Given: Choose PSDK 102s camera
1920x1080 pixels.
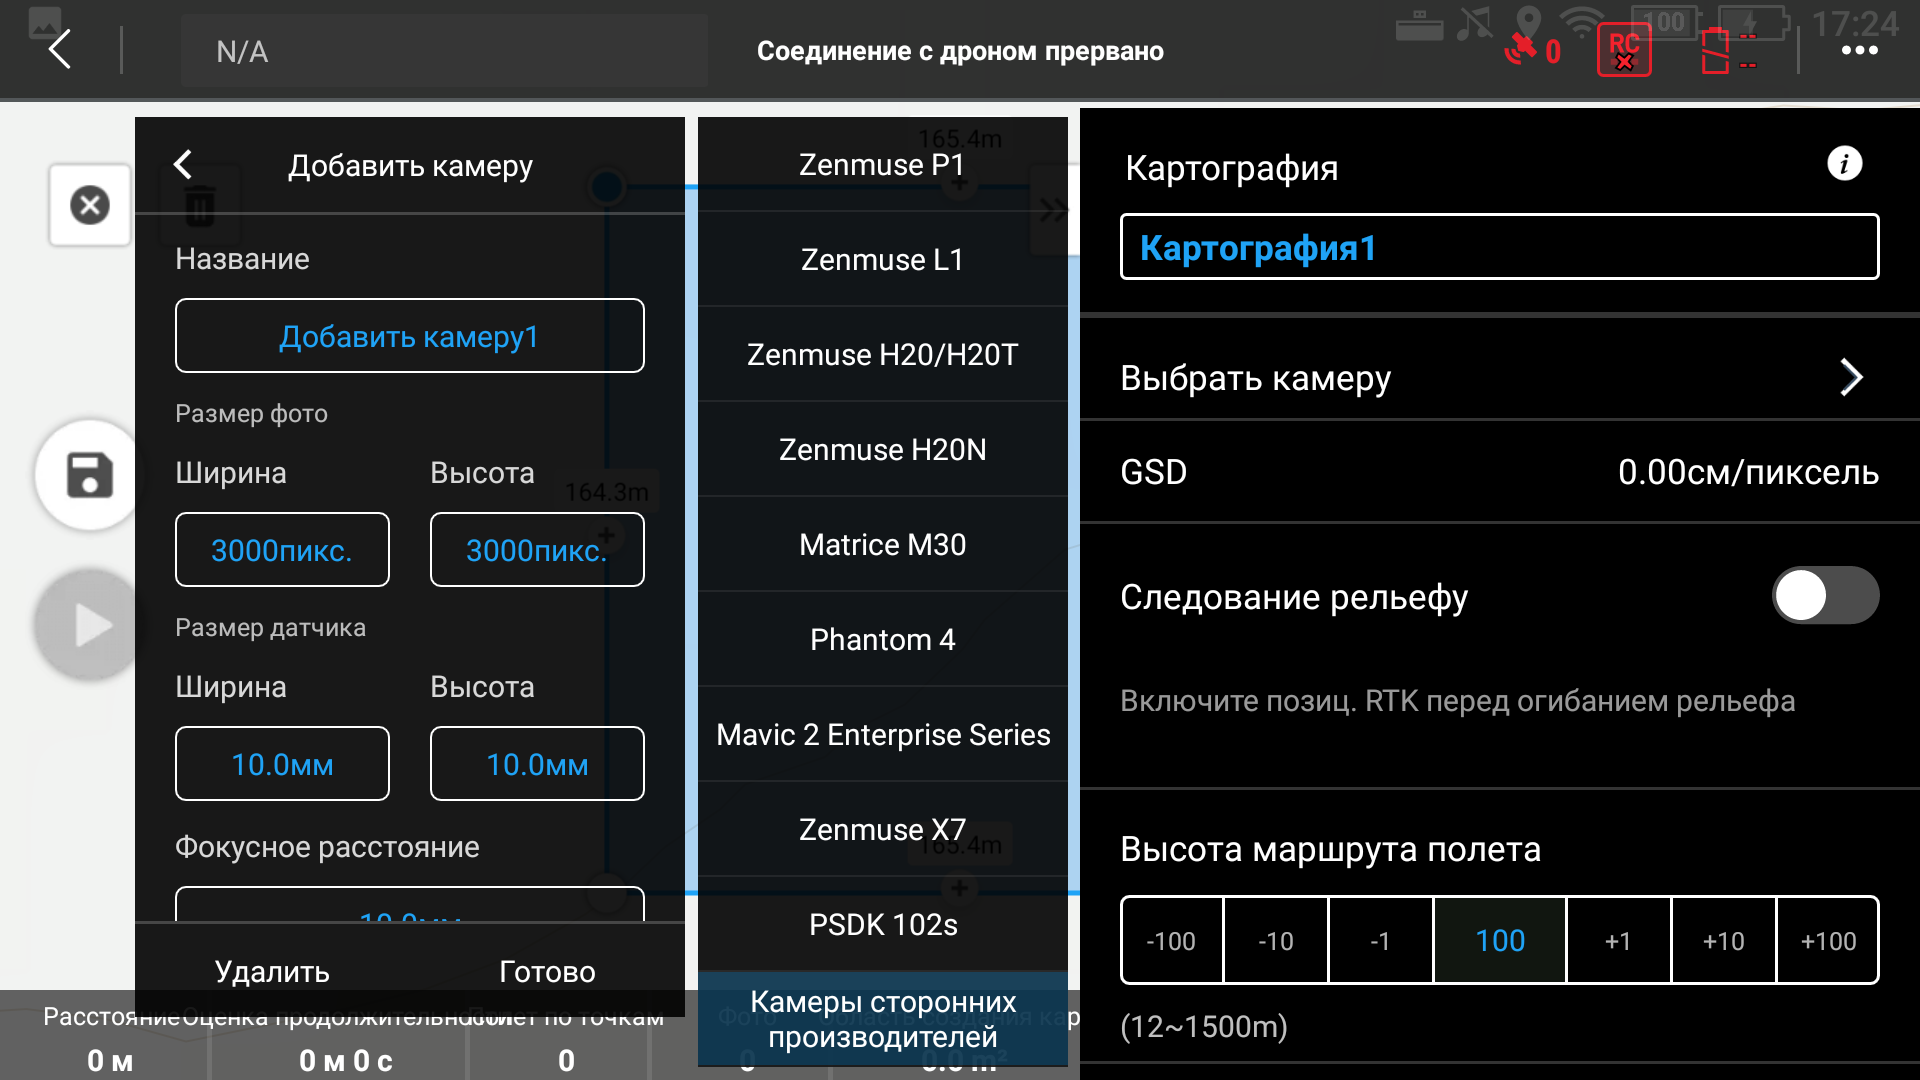Looking at the screenshot, I should pyautogui.click(x=883, y=925).
